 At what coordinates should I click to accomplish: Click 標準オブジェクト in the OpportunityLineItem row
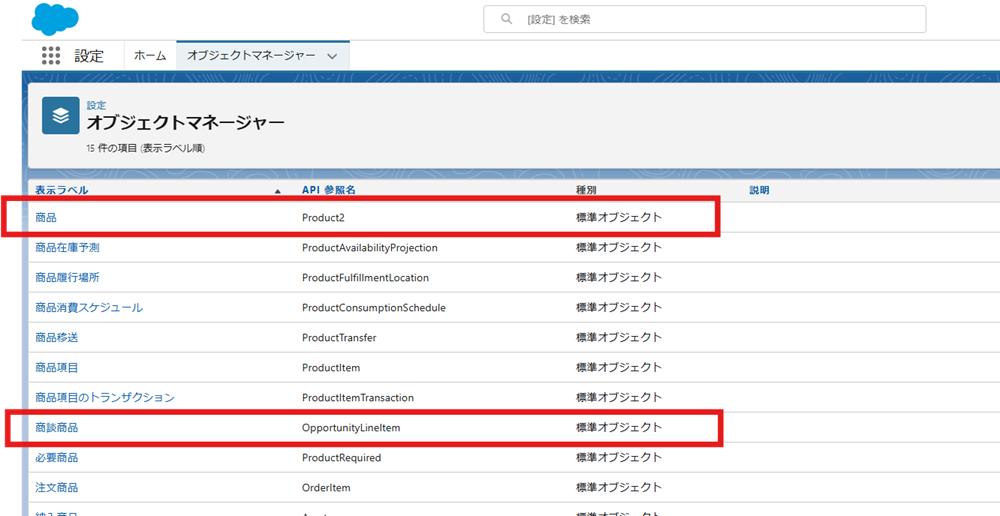[x=619, y=427]
